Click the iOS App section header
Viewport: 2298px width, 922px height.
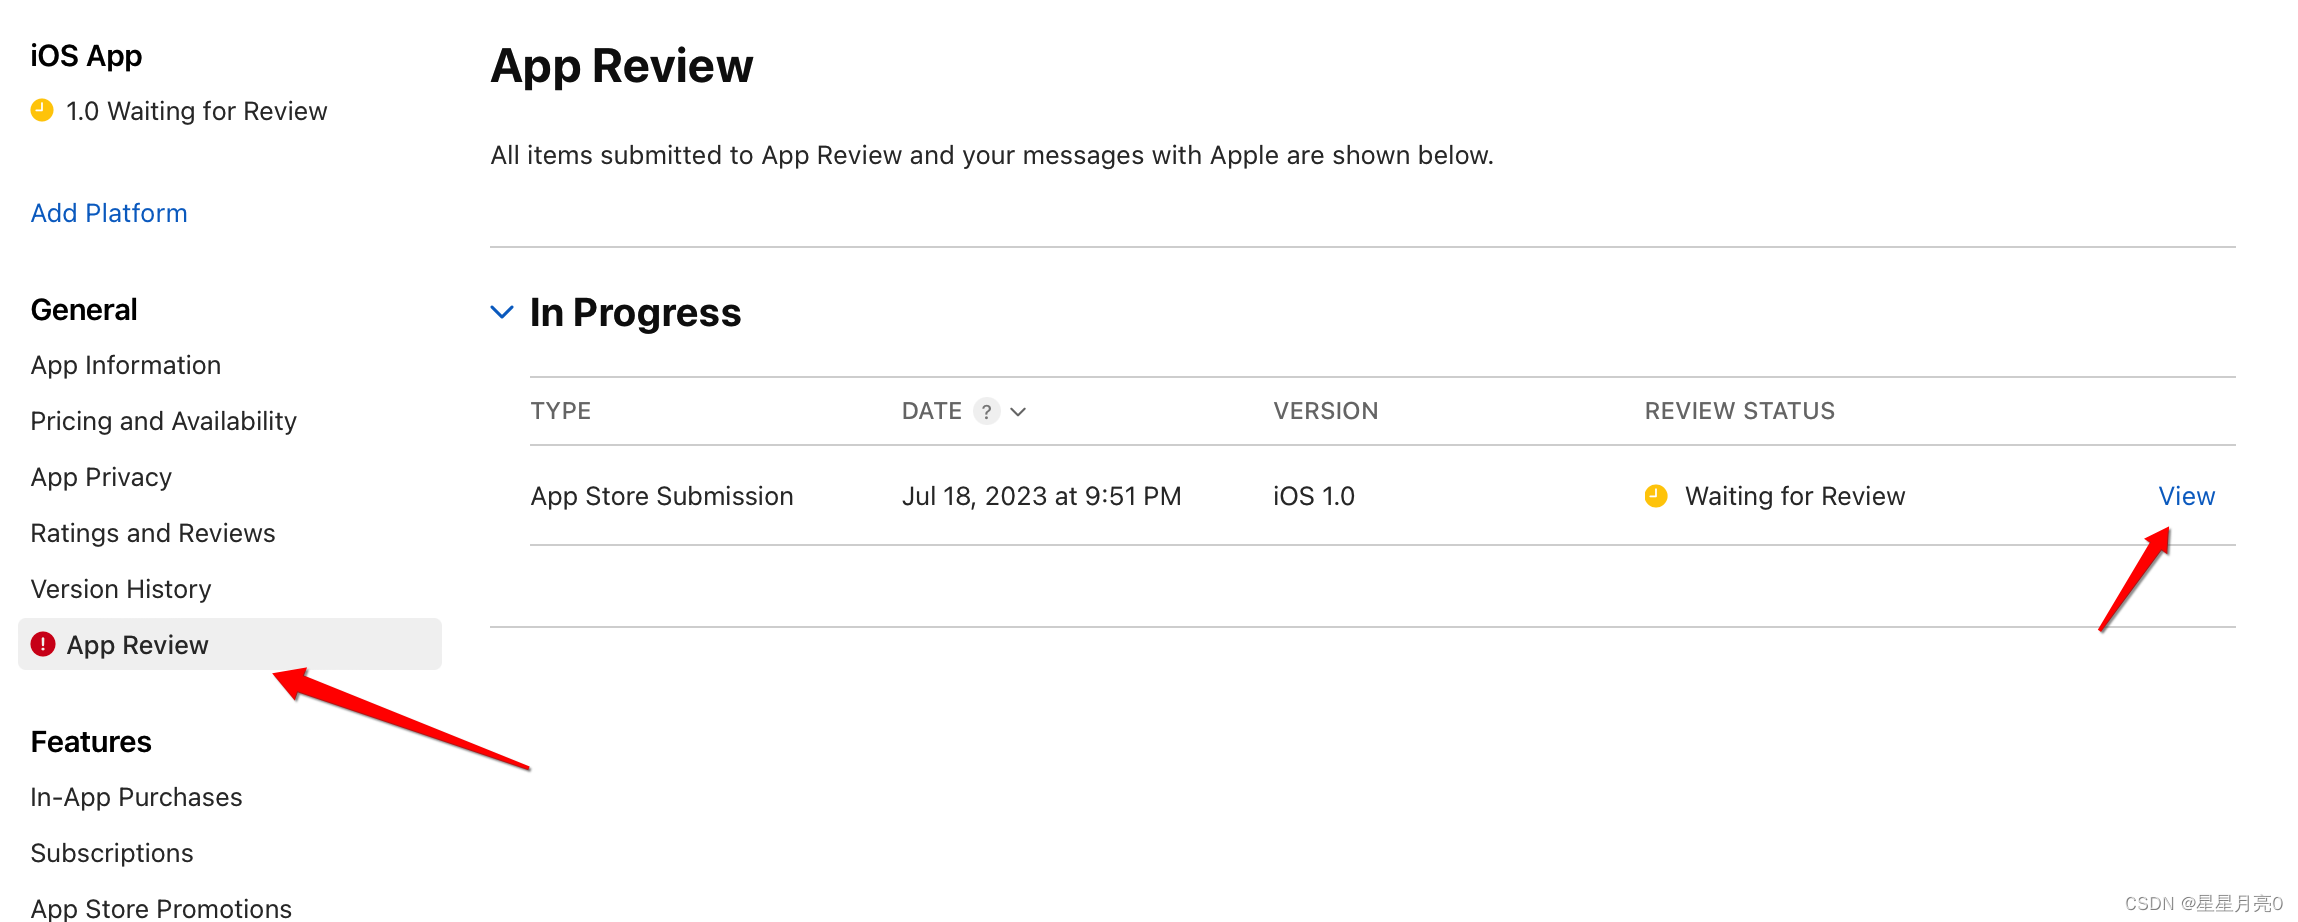(x=85, y=55)
